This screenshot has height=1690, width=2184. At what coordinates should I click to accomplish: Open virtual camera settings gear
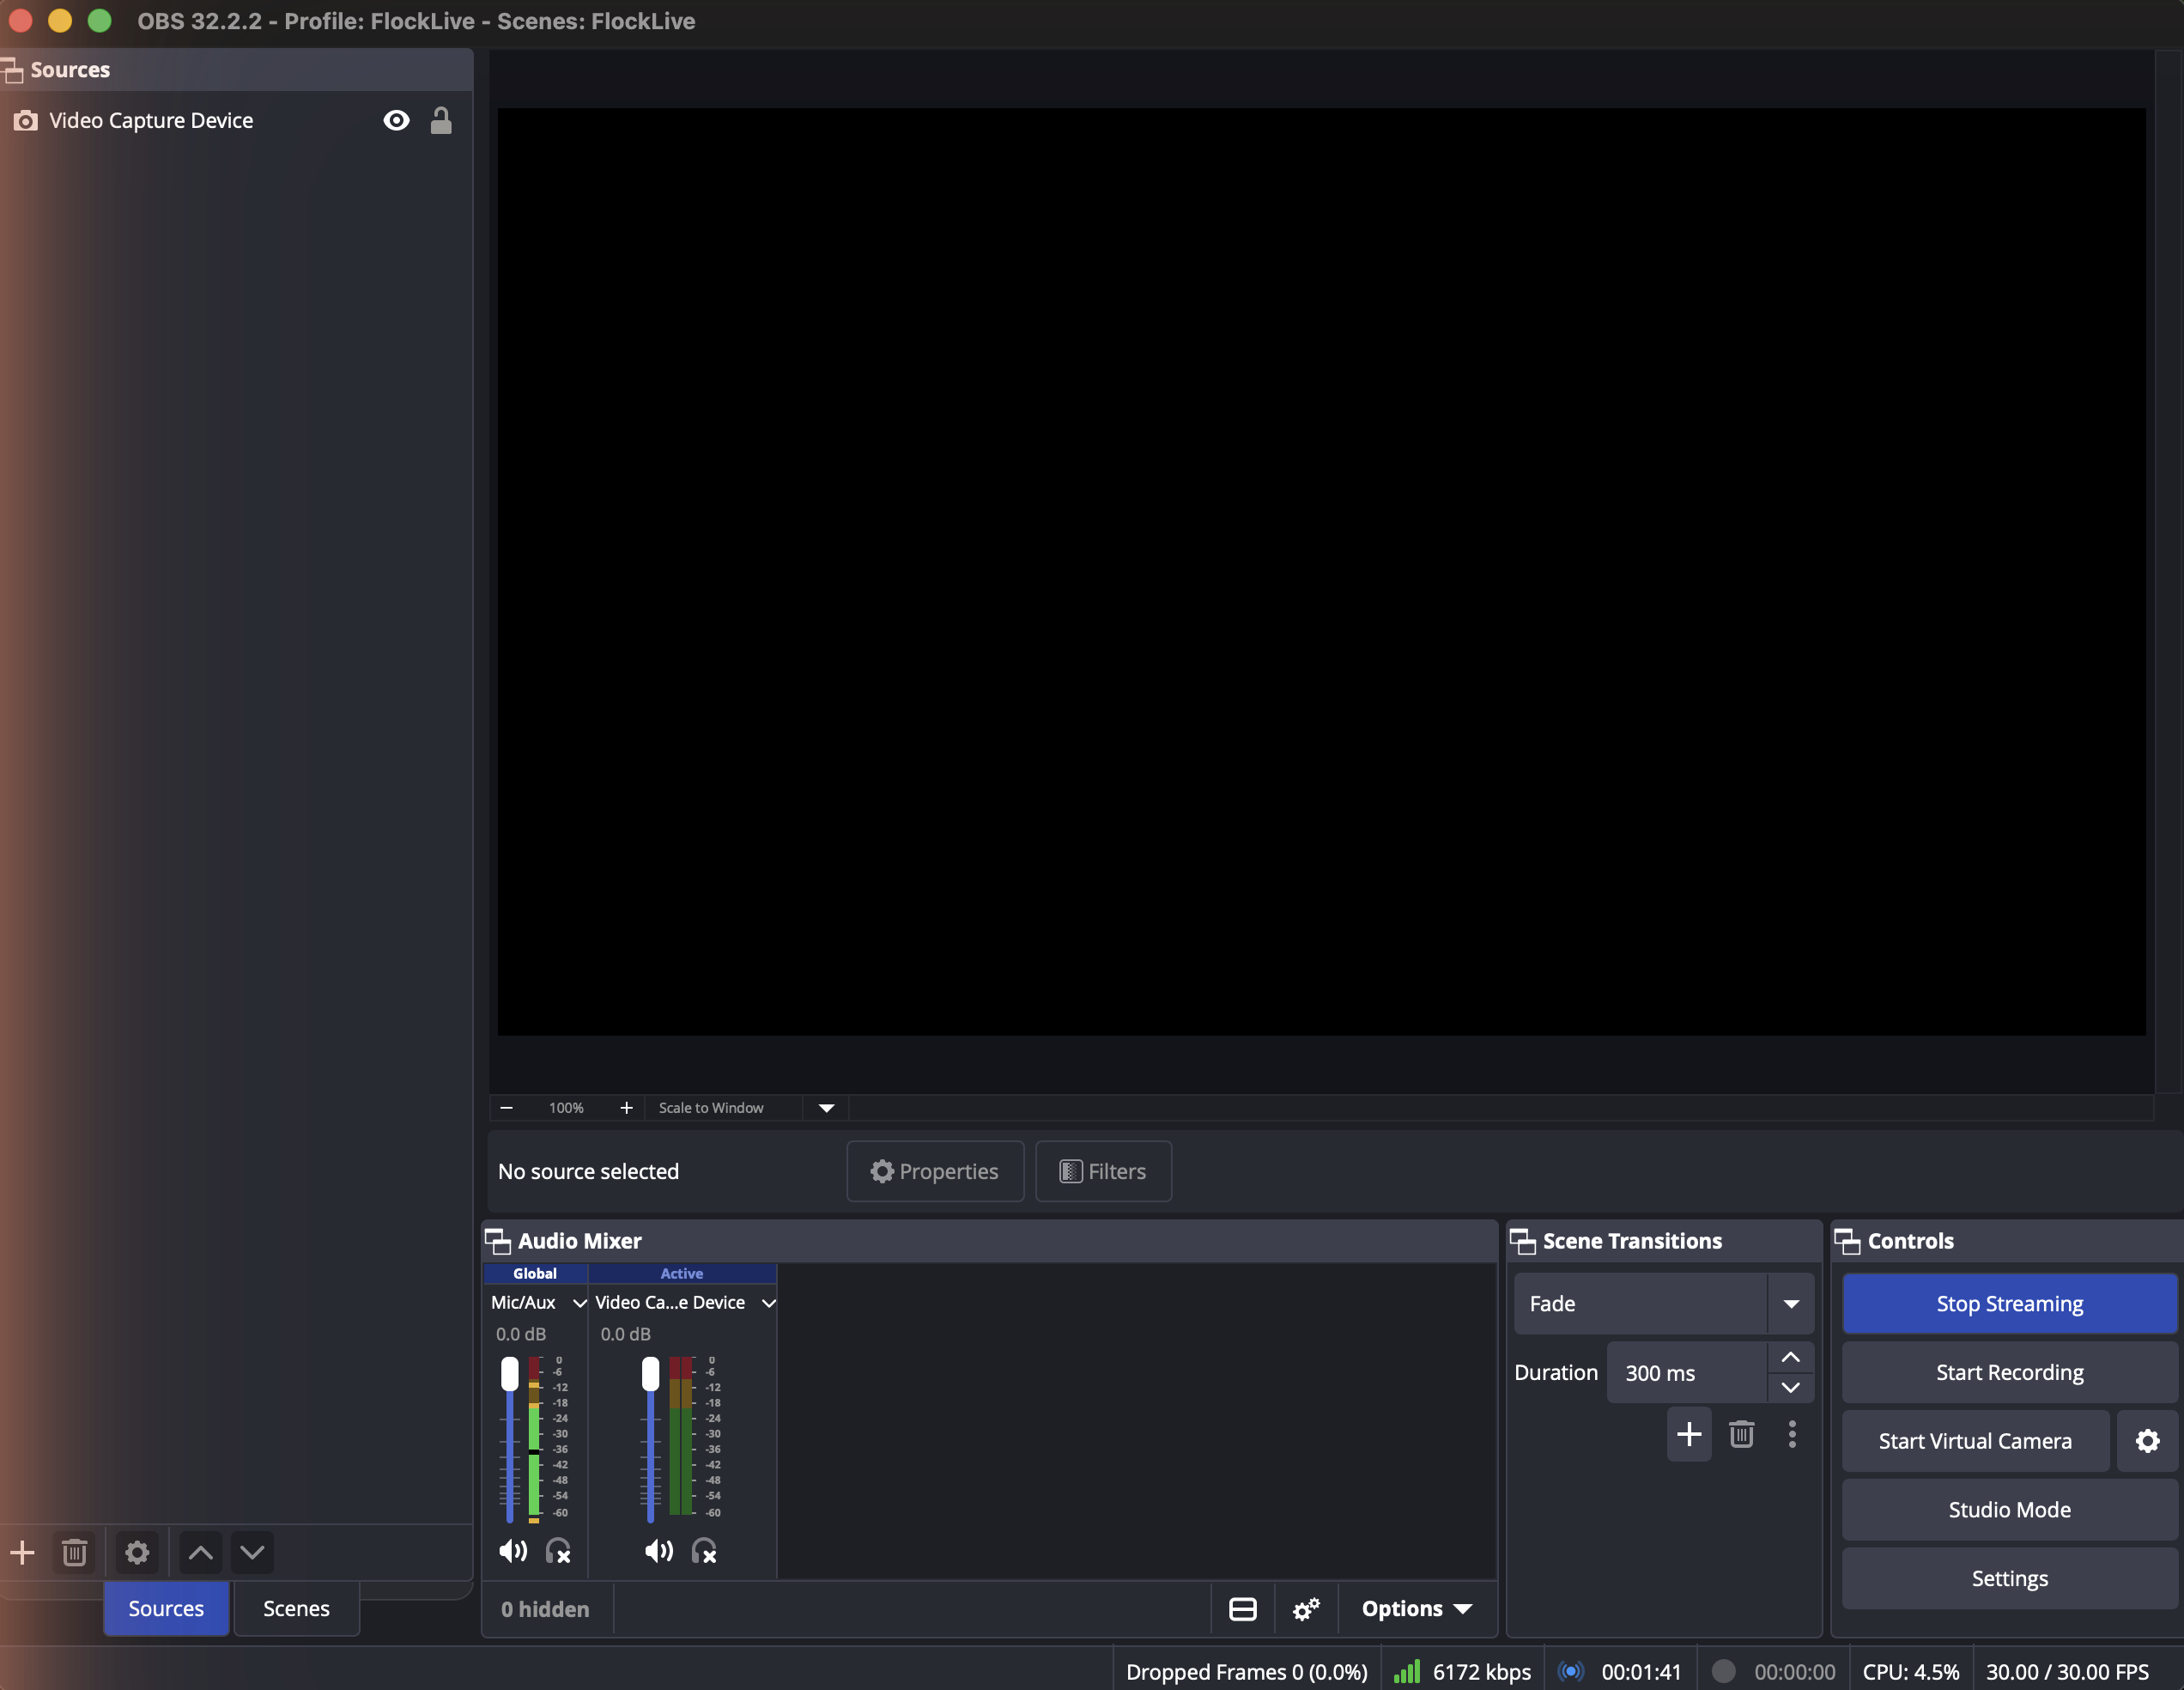click(x=2147, y=1441)
